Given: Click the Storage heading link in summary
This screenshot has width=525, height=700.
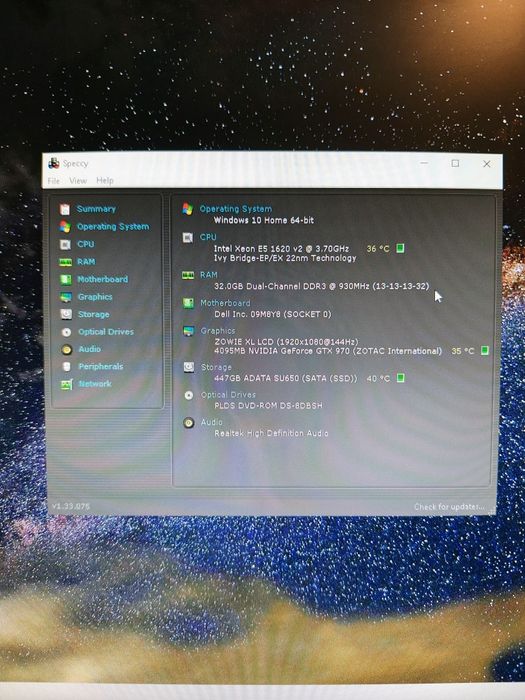Looking at the screenshot, I should [x=216, y=367].
